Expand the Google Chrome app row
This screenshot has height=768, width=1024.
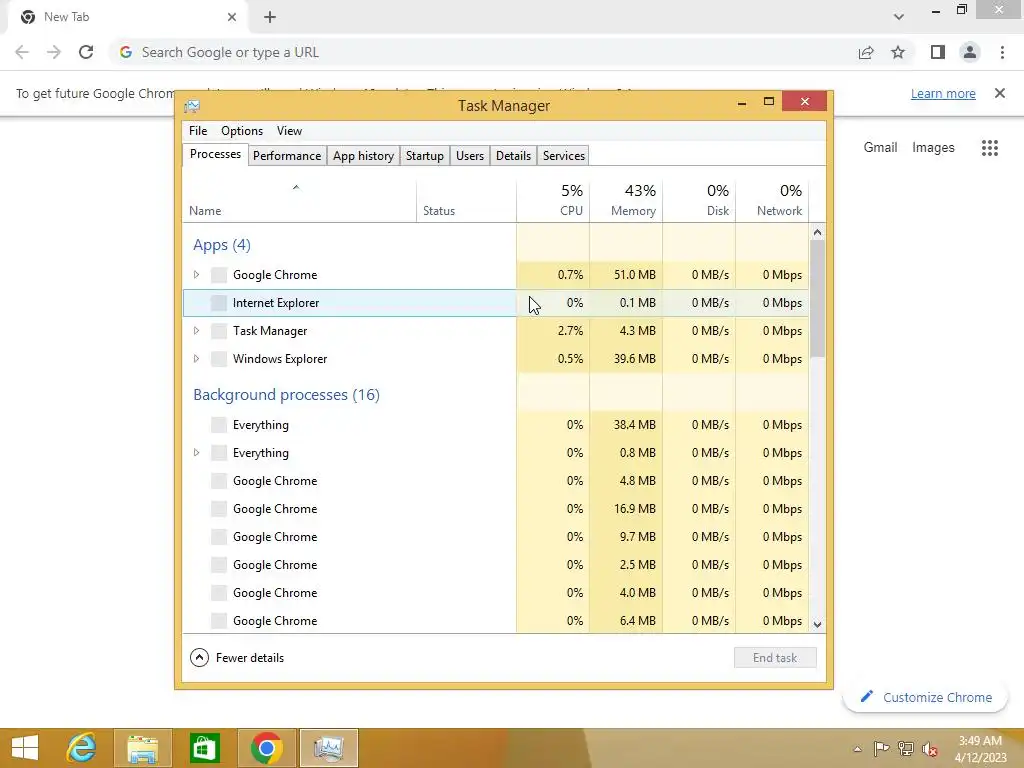click(196, 275)
